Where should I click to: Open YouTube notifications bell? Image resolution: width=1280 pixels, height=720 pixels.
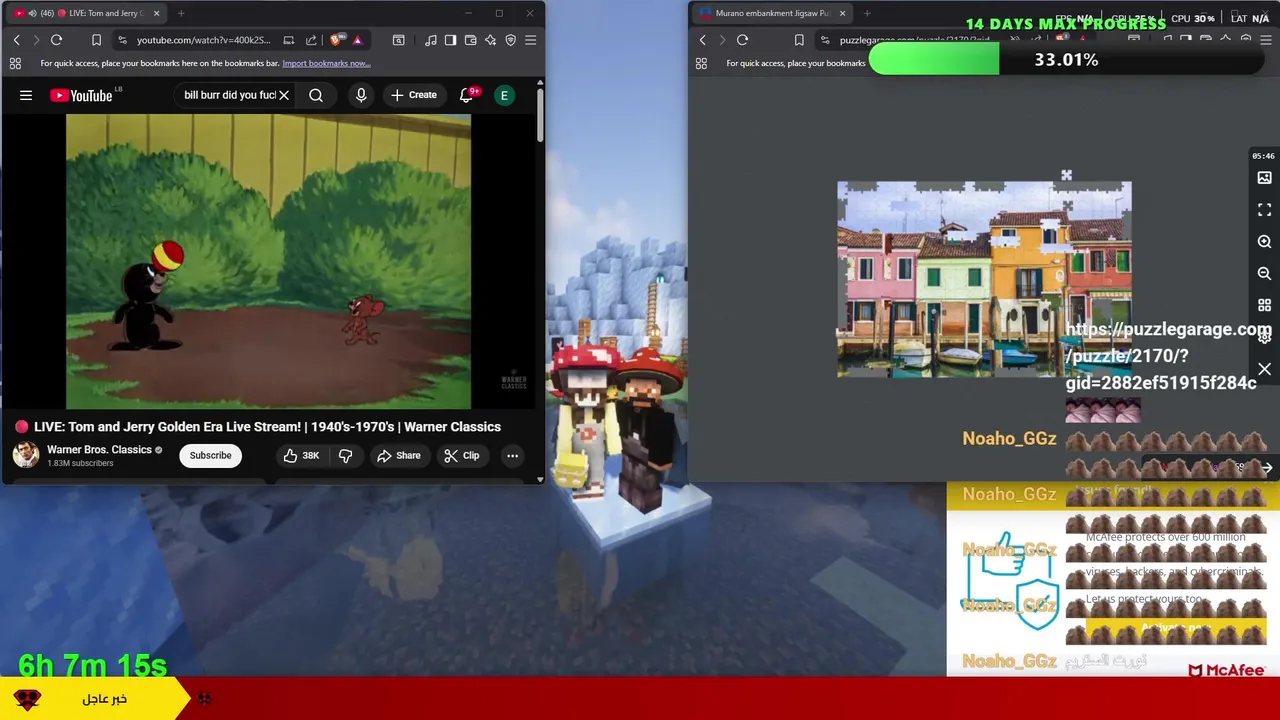[466, 95]
